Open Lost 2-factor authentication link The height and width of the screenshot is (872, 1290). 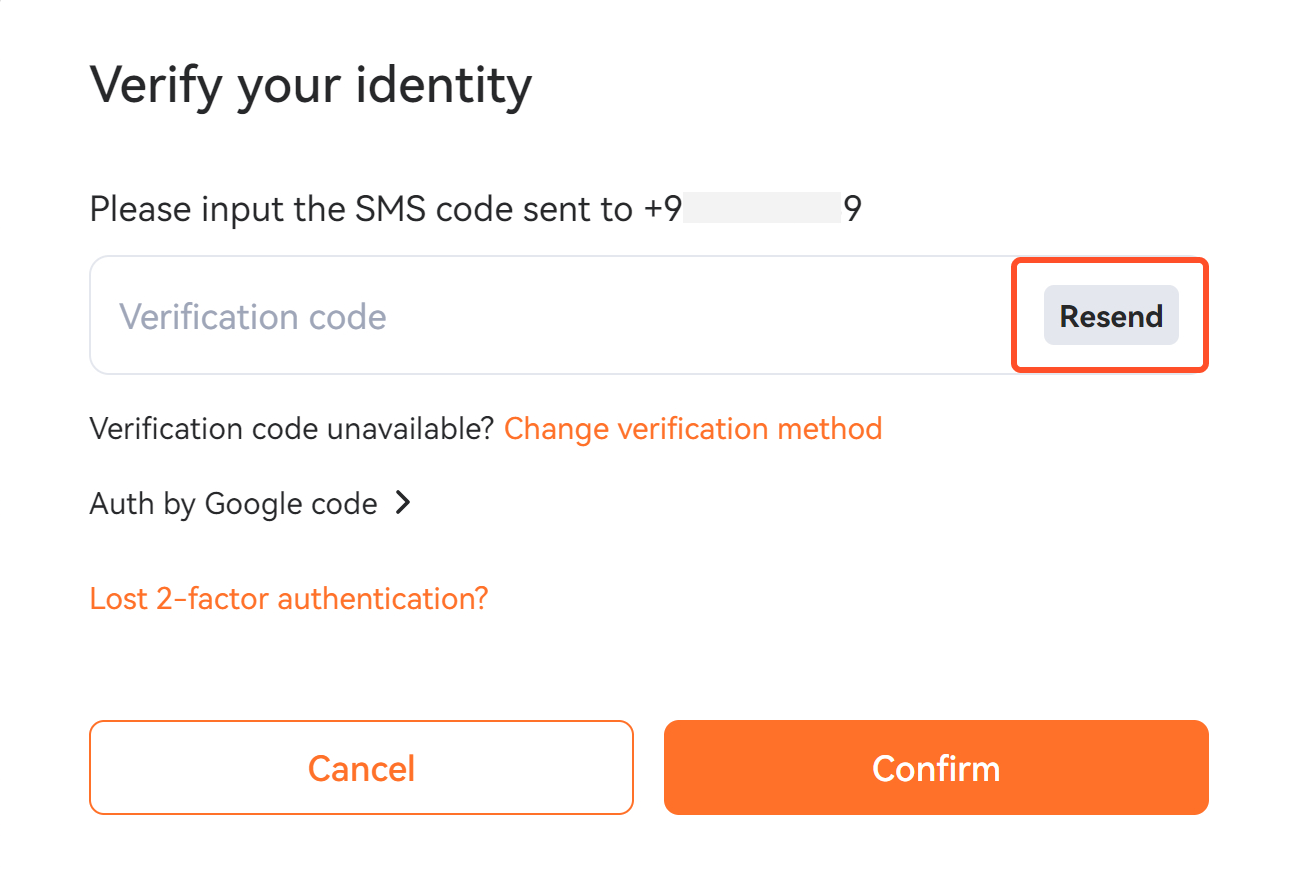pyautogui.click(x=289, y=599)
